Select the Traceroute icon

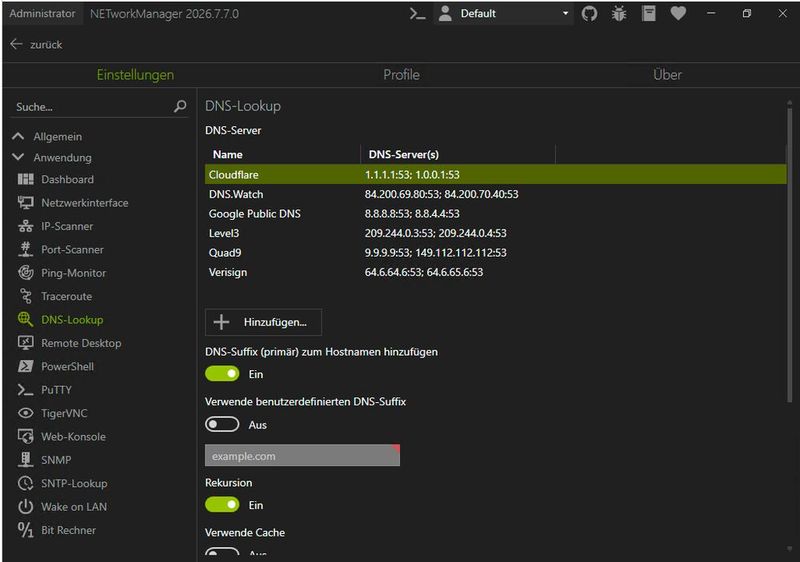click(26, 296)
